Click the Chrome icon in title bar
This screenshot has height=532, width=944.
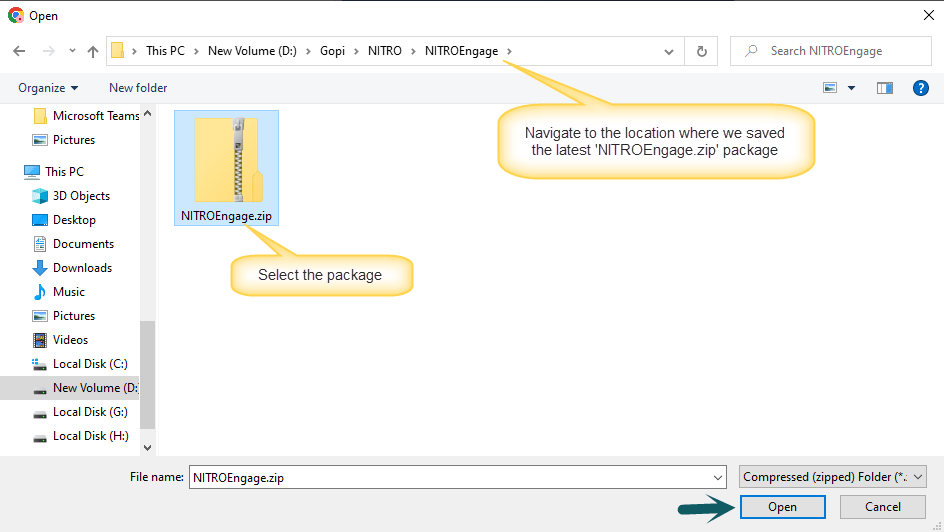[x=16, y=16]
